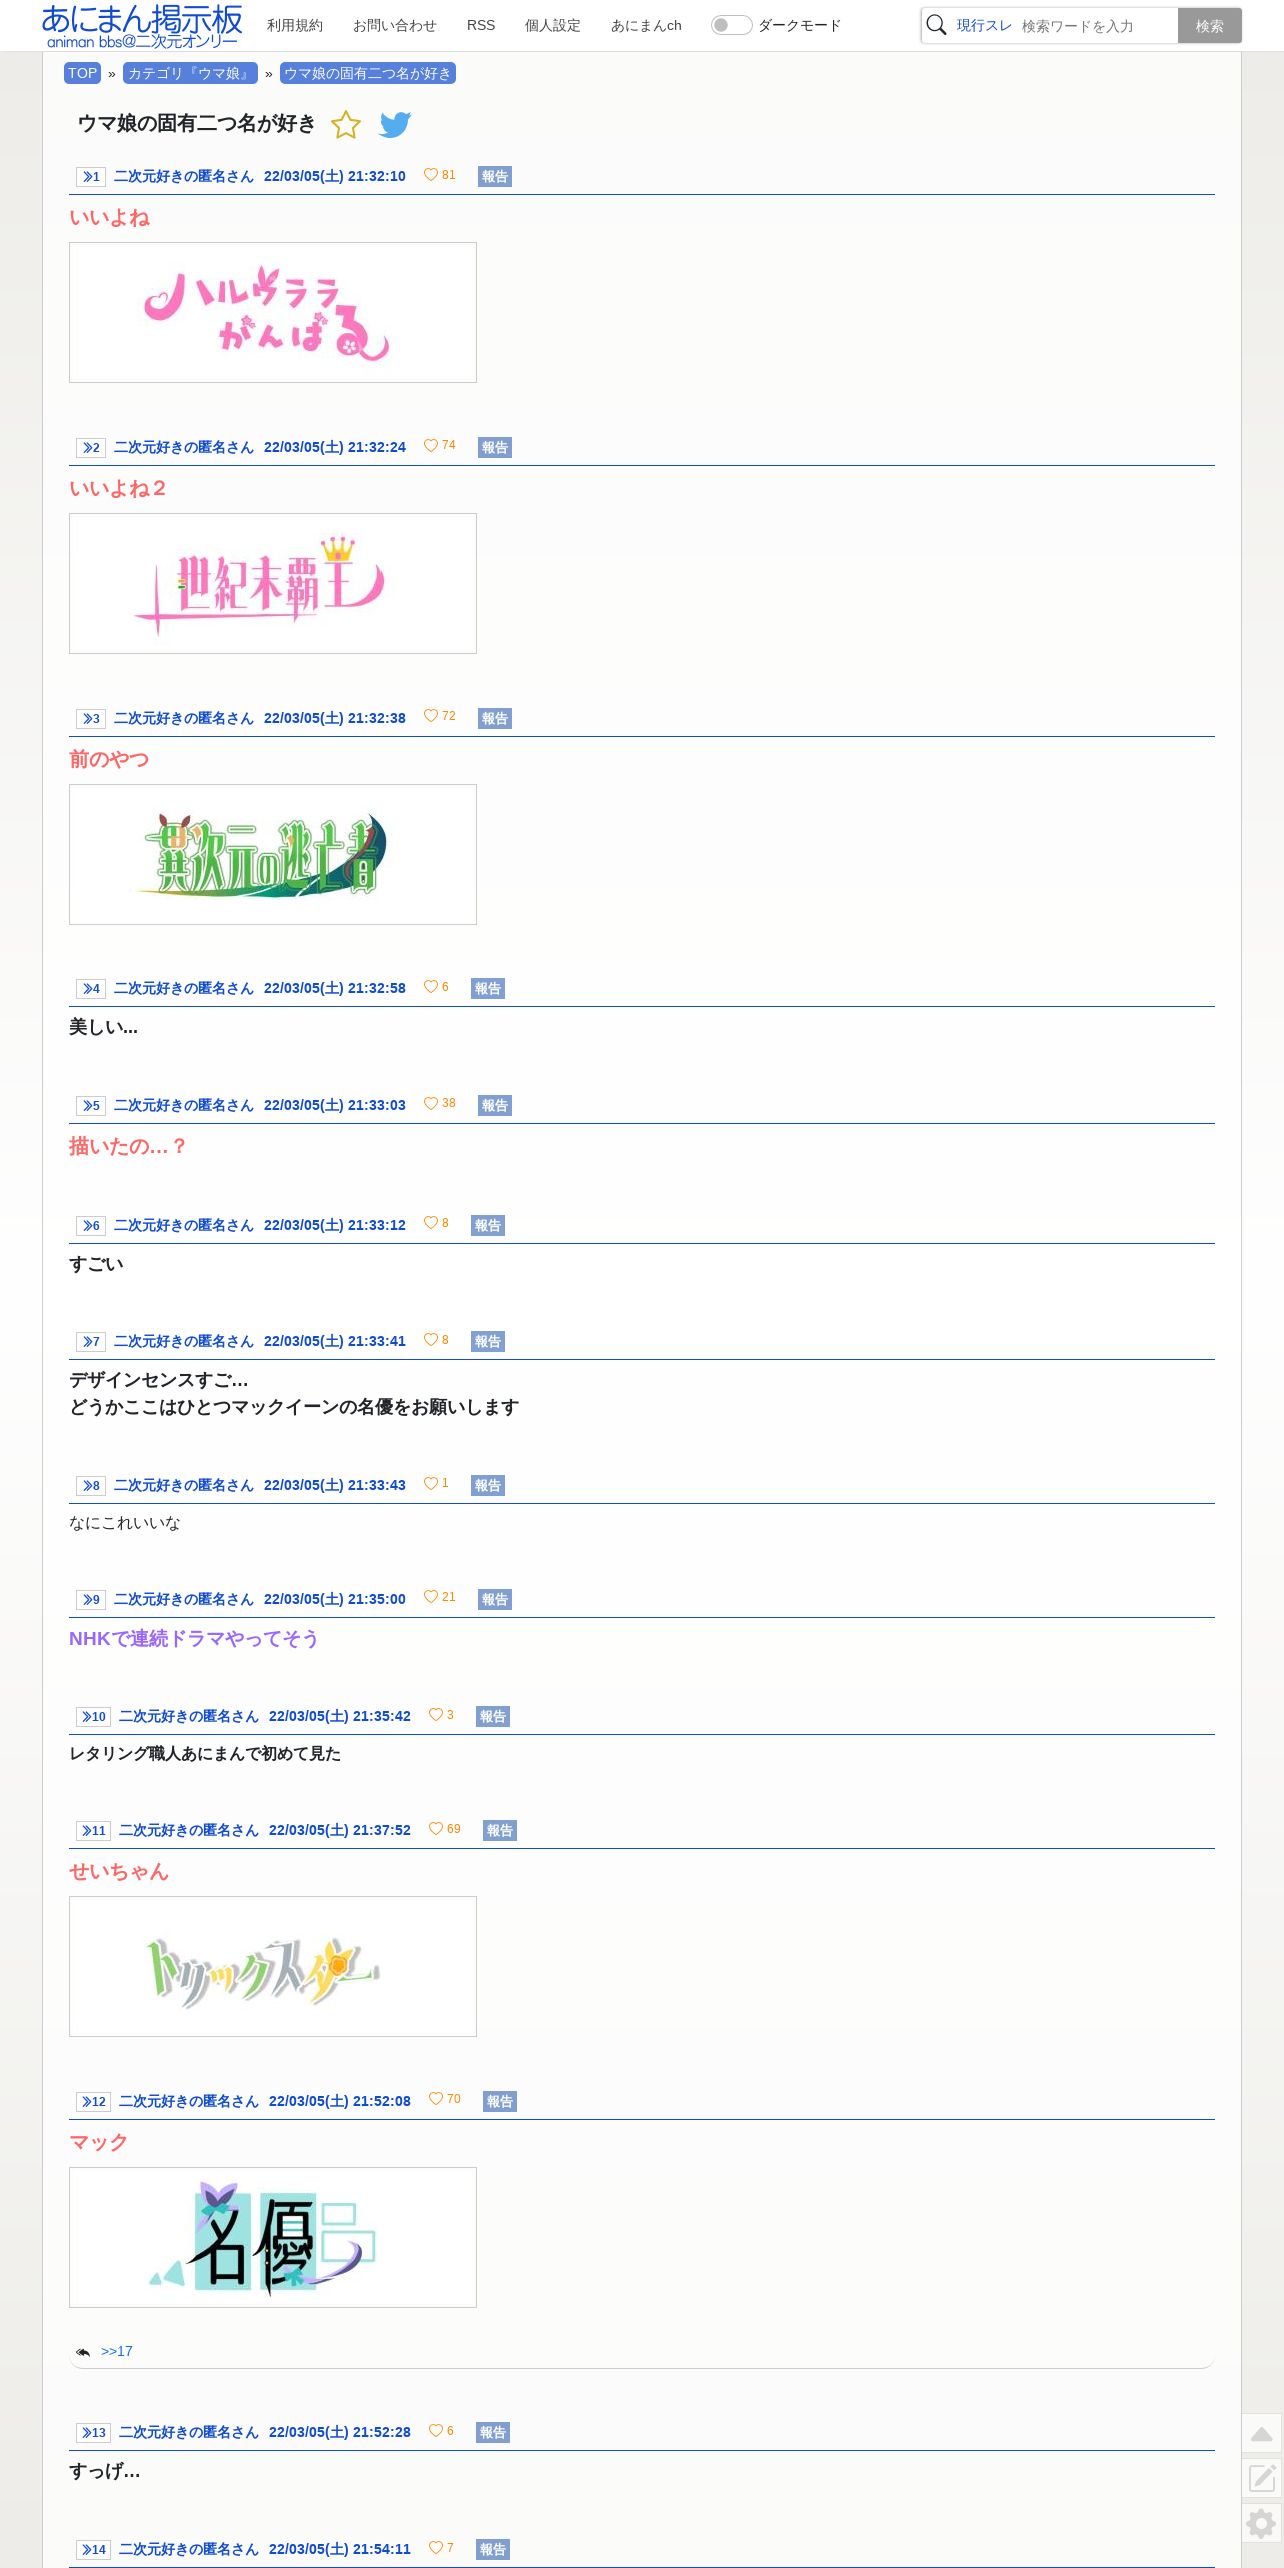Click reply arrow icon beside >>17

(x=84, y=2352)
